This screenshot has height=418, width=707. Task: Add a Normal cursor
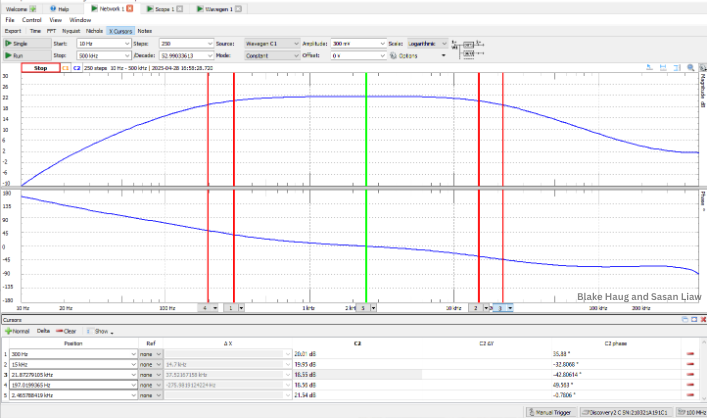tap(17, 331)
